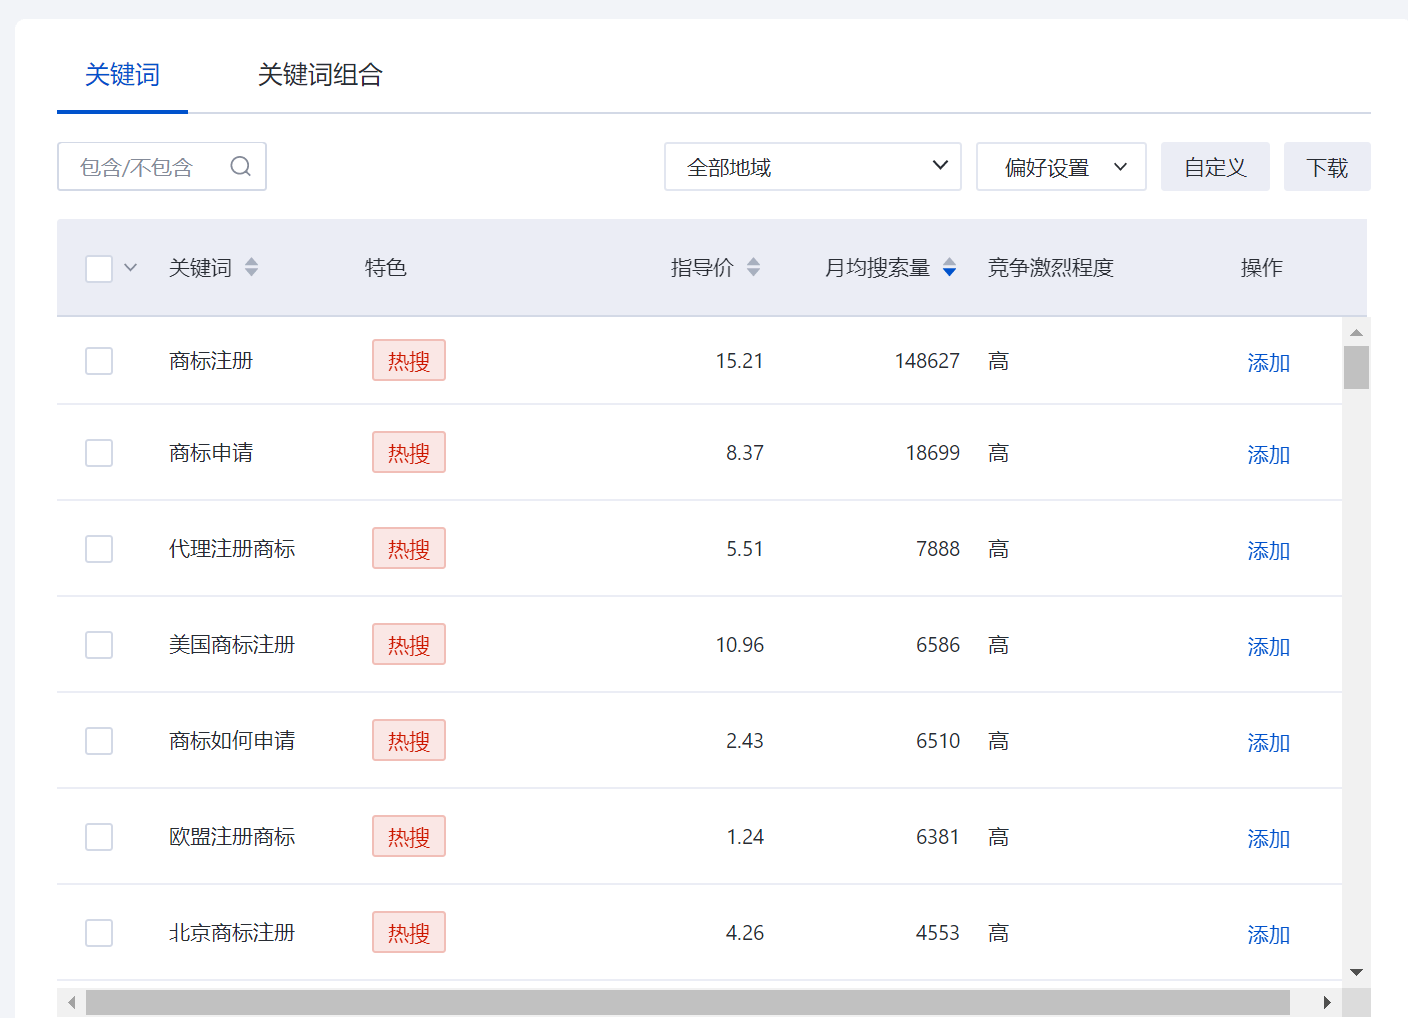Click the search magnifier icon

[240, 166]
